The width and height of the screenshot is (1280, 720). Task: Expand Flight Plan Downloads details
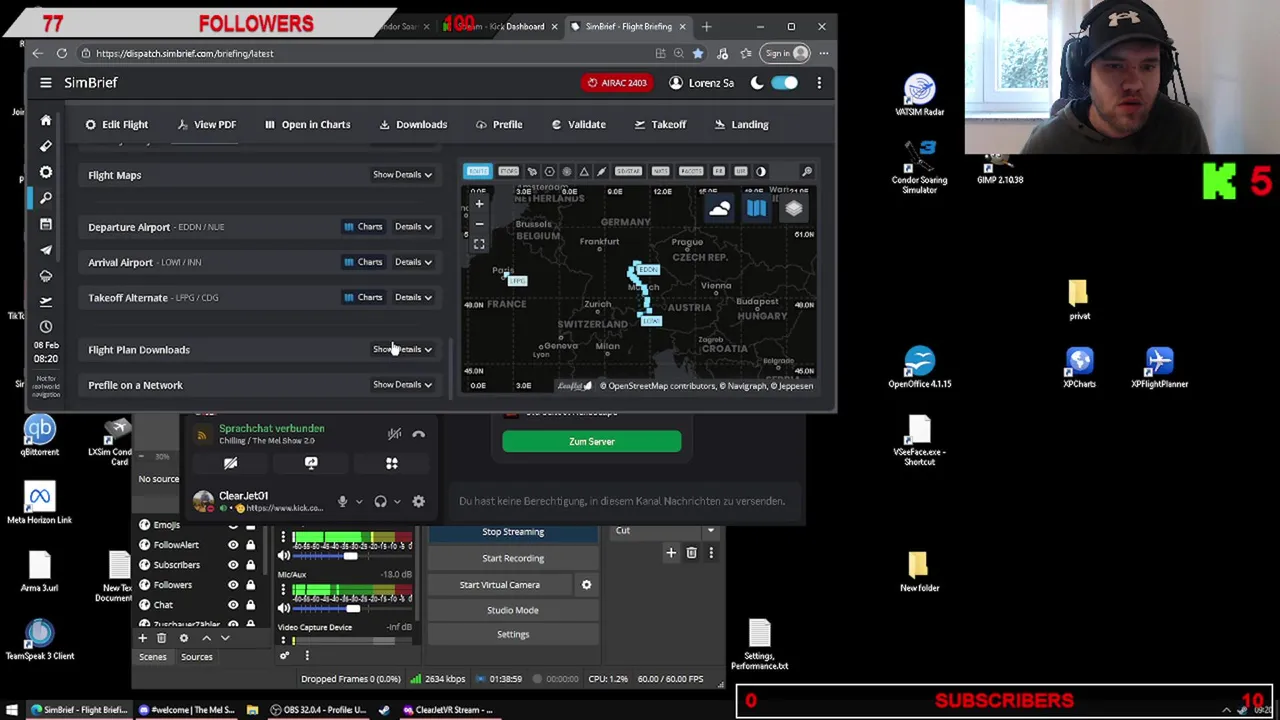point(402,349)
